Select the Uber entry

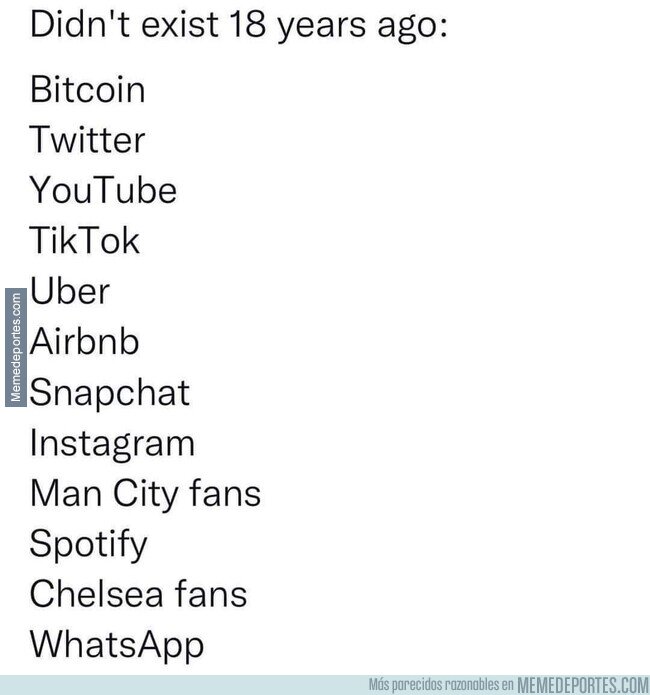pos(70,291)
